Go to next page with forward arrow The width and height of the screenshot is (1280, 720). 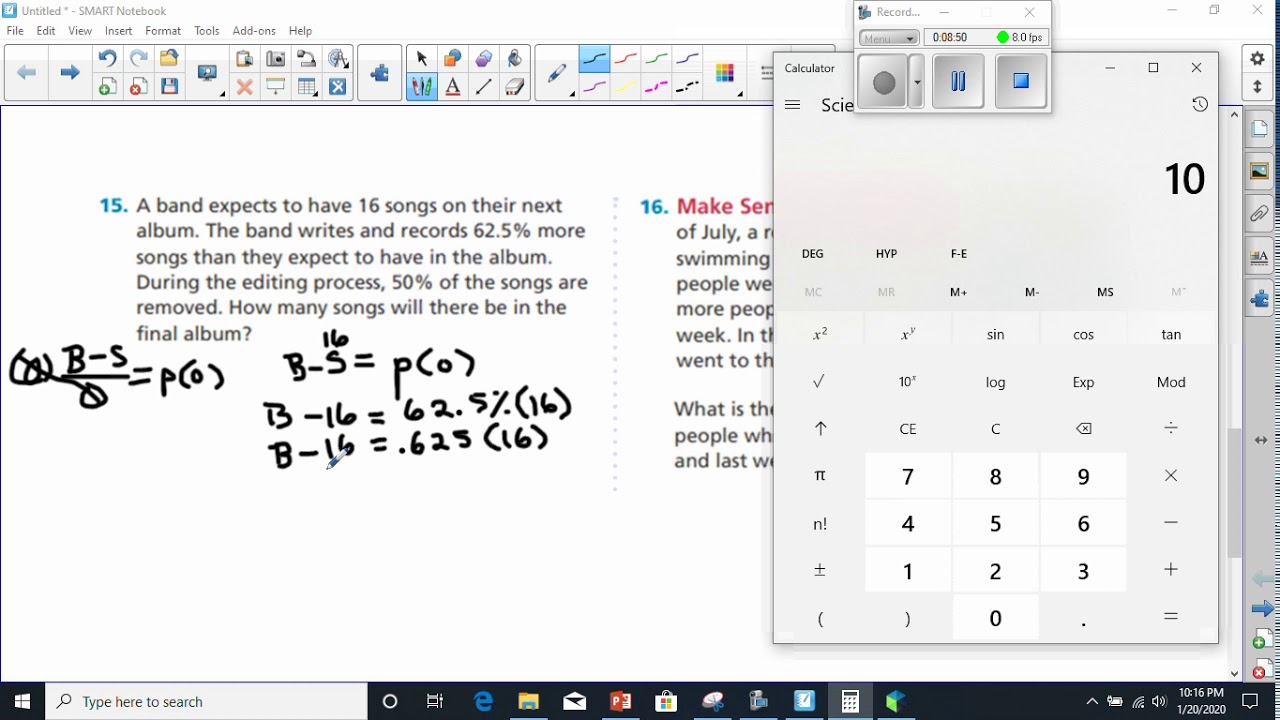click(69, 73)
